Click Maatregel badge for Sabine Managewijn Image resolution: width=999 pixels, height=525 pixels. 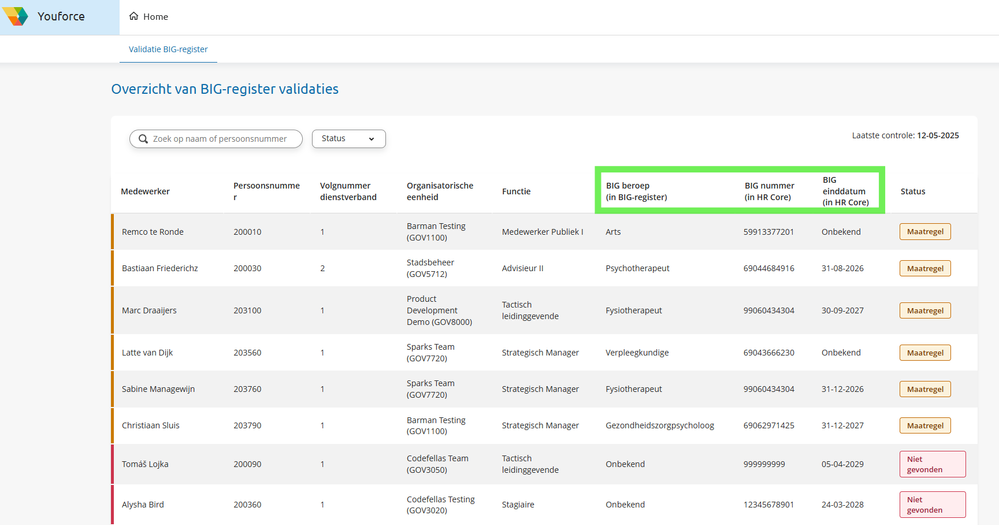(925, 389)
